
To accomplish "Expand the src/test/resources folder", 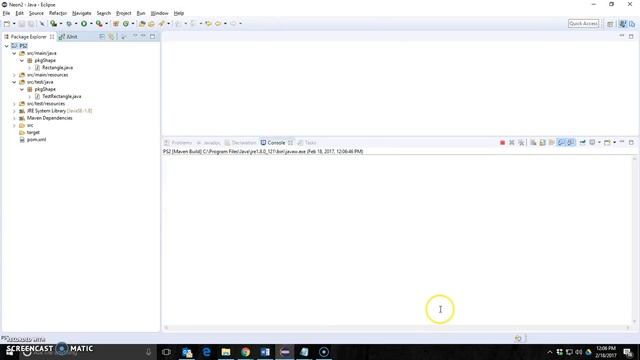I will coord(14,104).
